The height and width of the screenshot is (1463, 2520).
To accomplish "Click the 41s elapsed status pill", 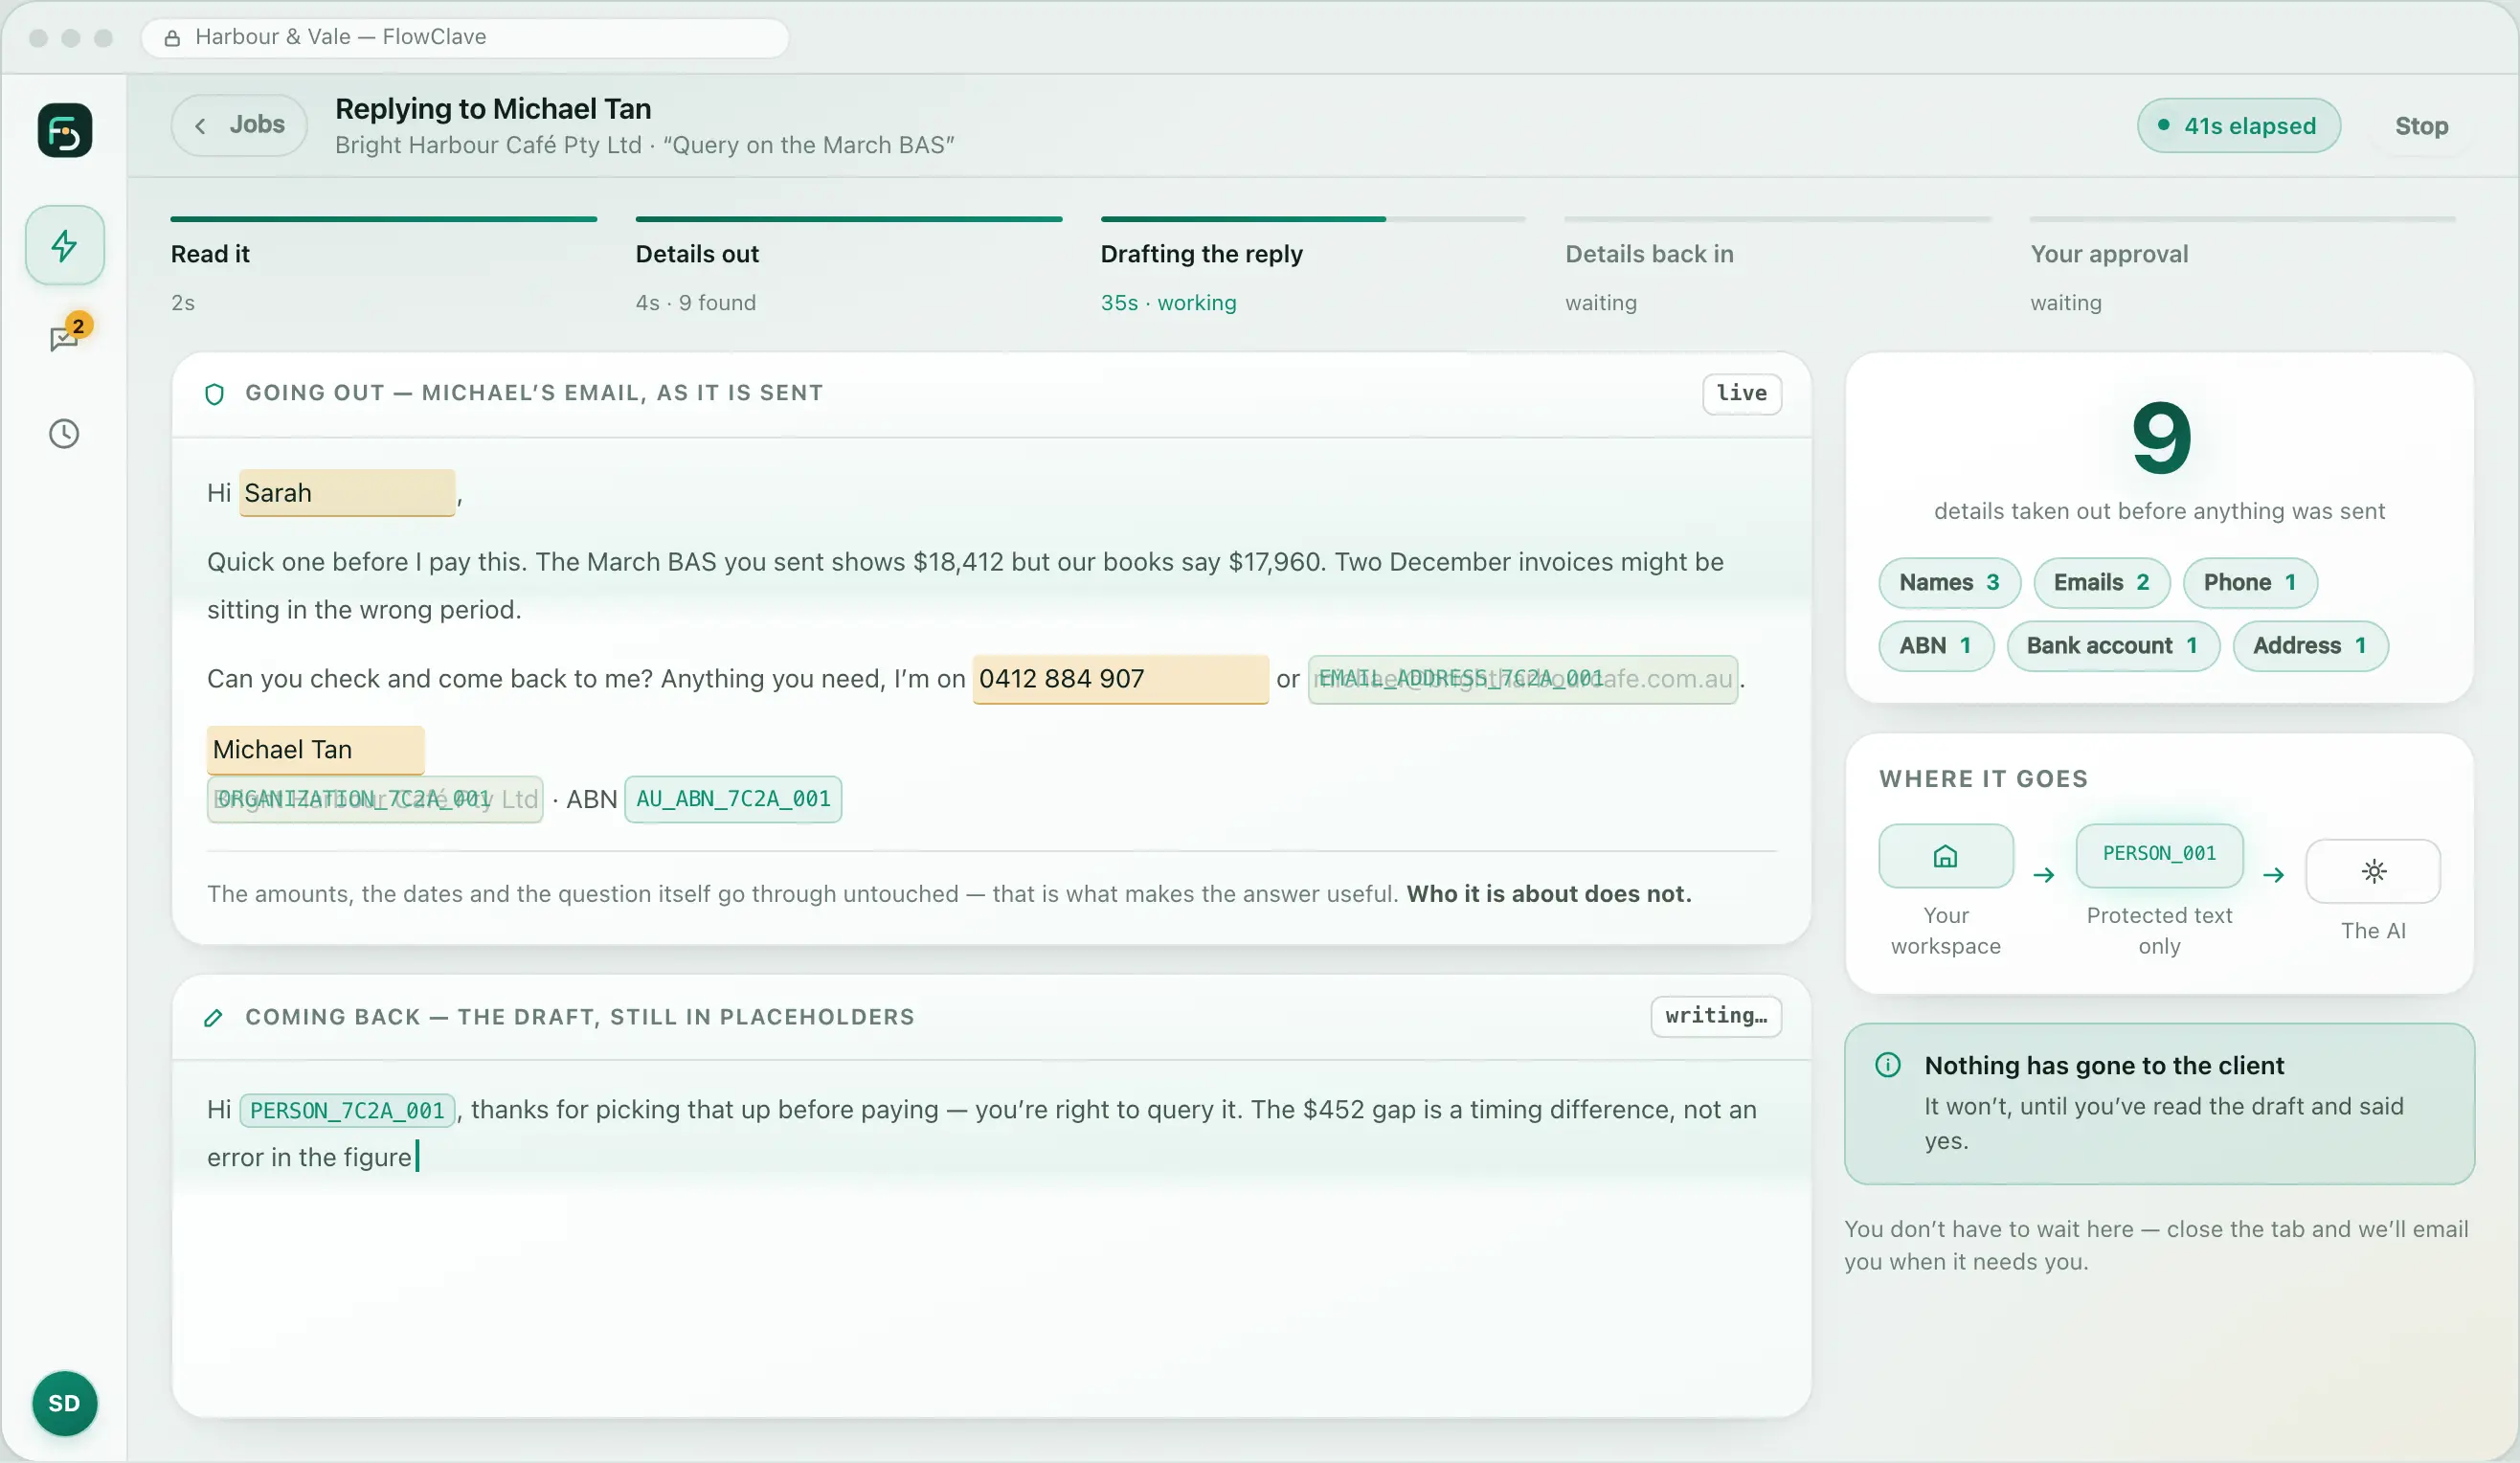I will tap(2238, 126).
